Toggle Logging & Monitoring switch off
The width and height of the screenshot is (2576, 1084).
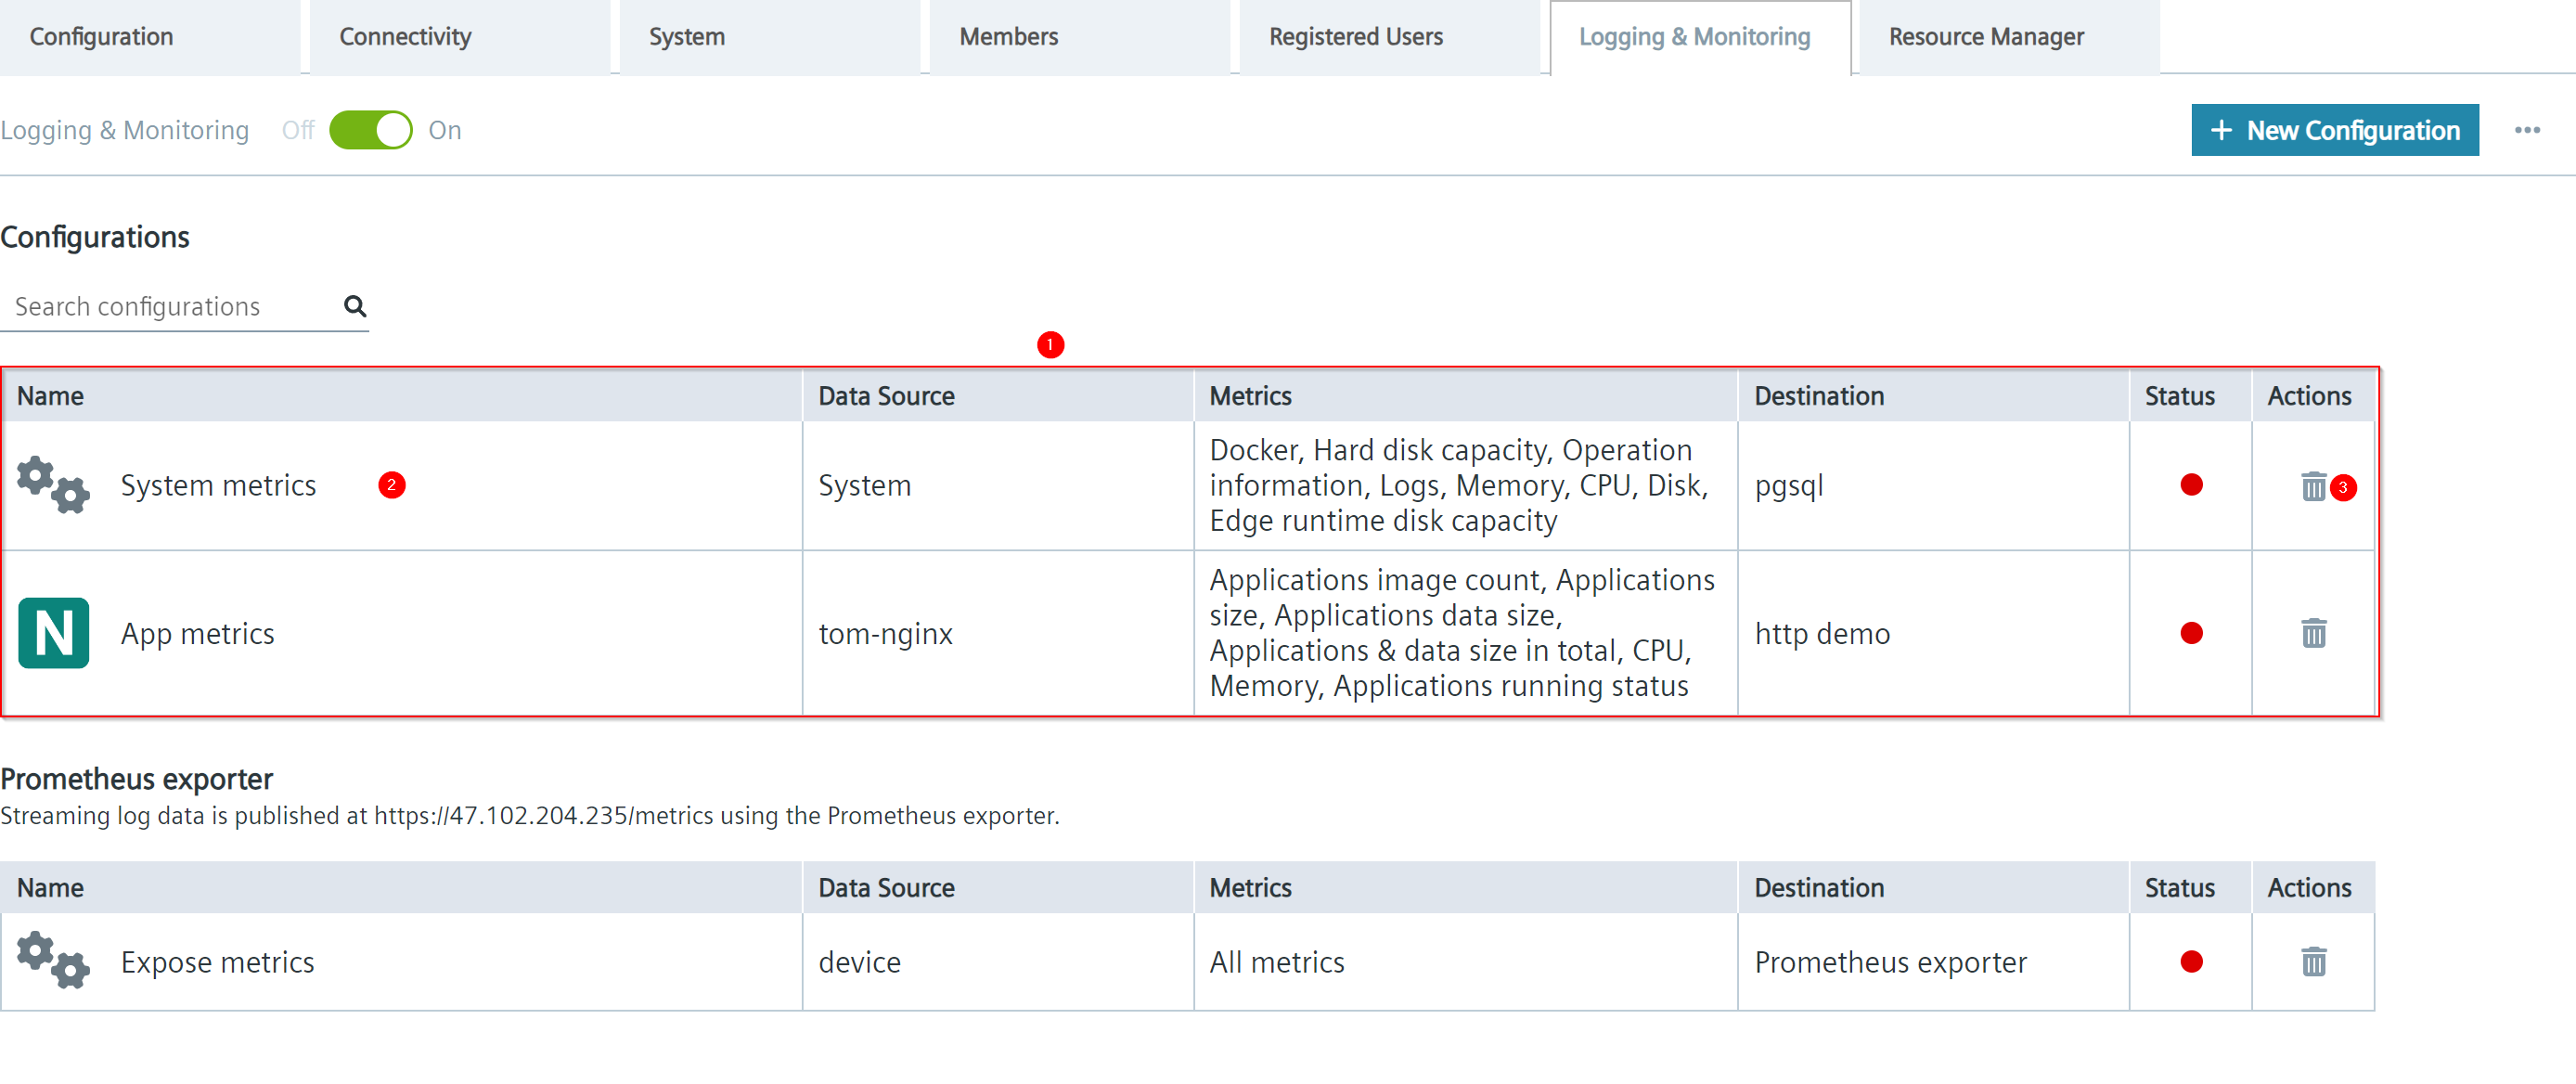click(x=371, y=131)
